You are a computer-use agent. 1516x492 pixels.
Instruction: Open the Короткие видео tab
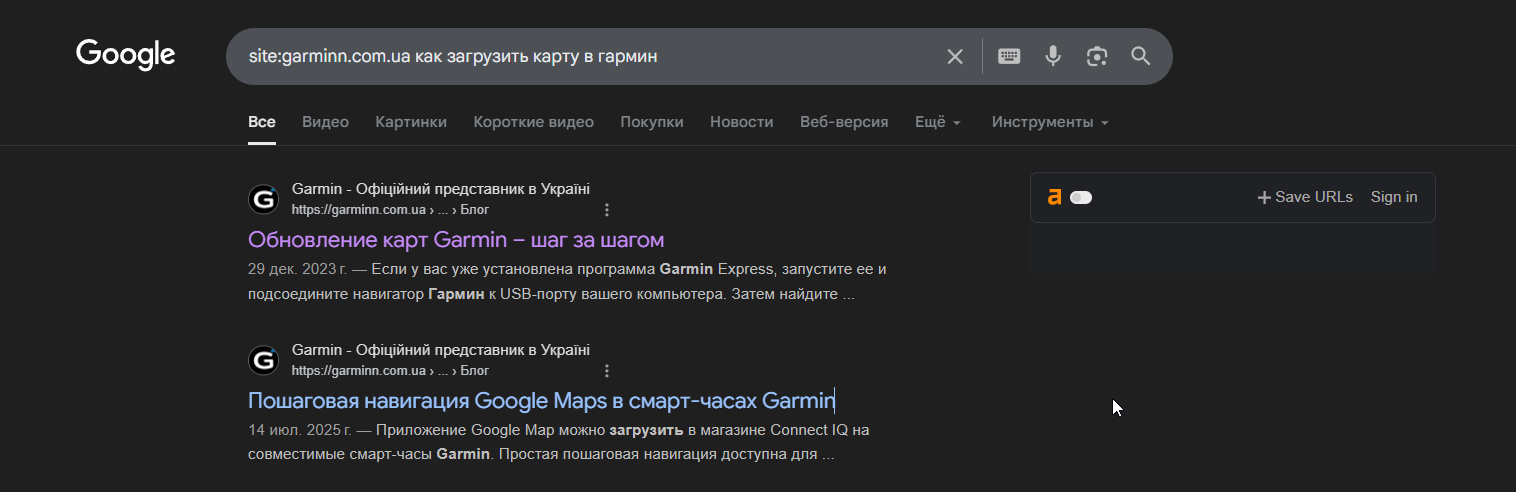click(x=534, y=122)
